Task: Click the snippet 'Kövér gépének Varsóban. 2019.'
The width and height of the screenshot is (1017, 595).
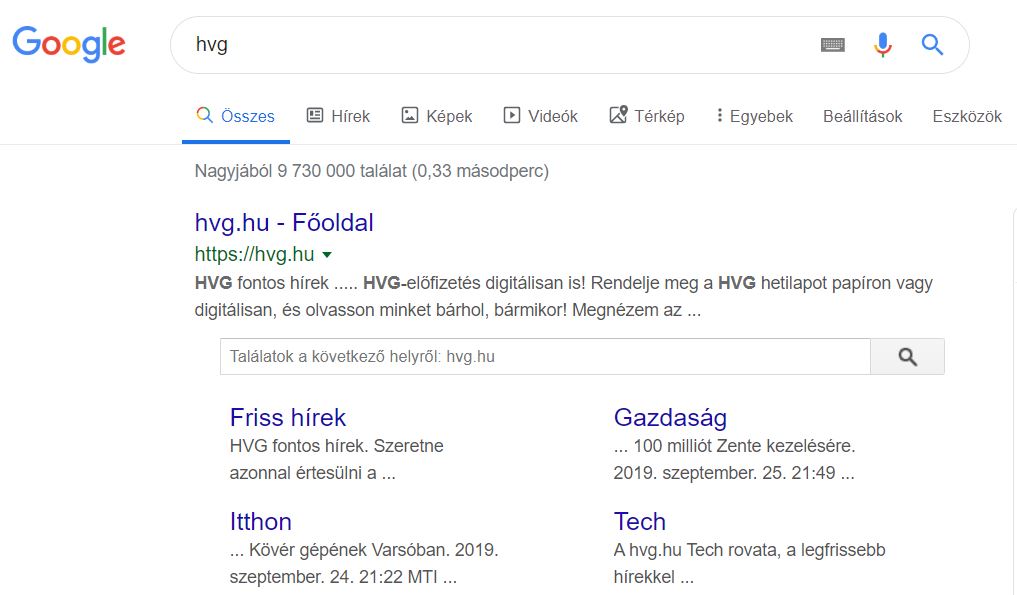Action: [374, 550]
